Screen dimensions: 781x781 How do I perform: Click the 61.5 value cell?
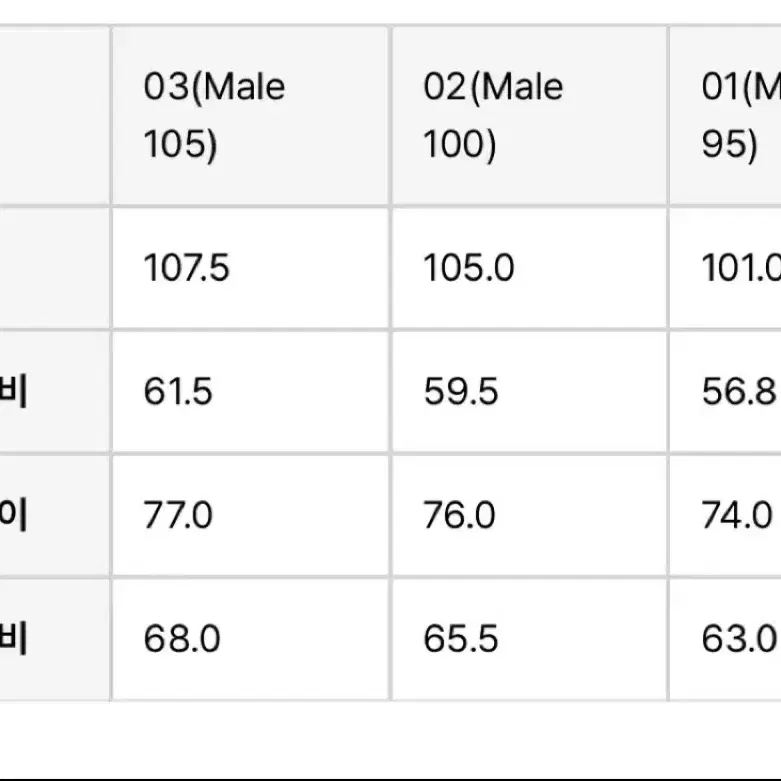(250, 391)
